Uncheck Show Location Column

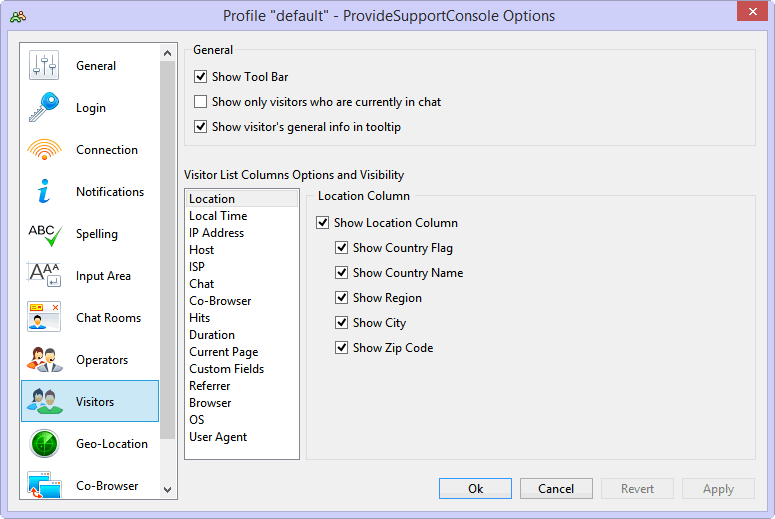322,223
